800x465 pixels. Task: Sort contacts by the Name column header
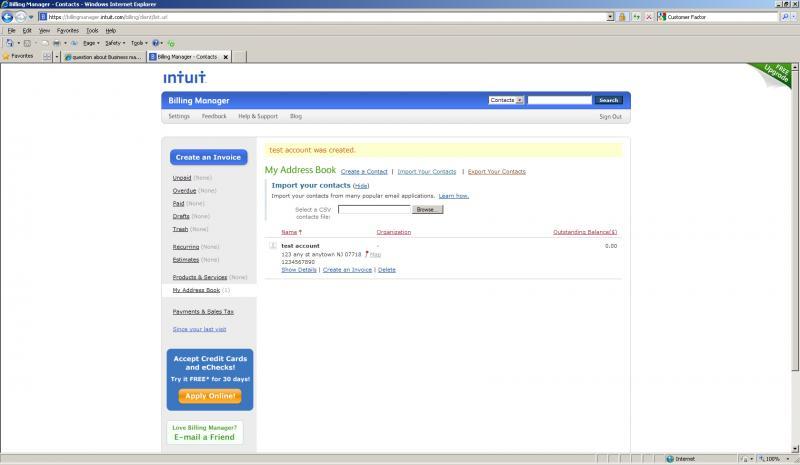(289, 232)
